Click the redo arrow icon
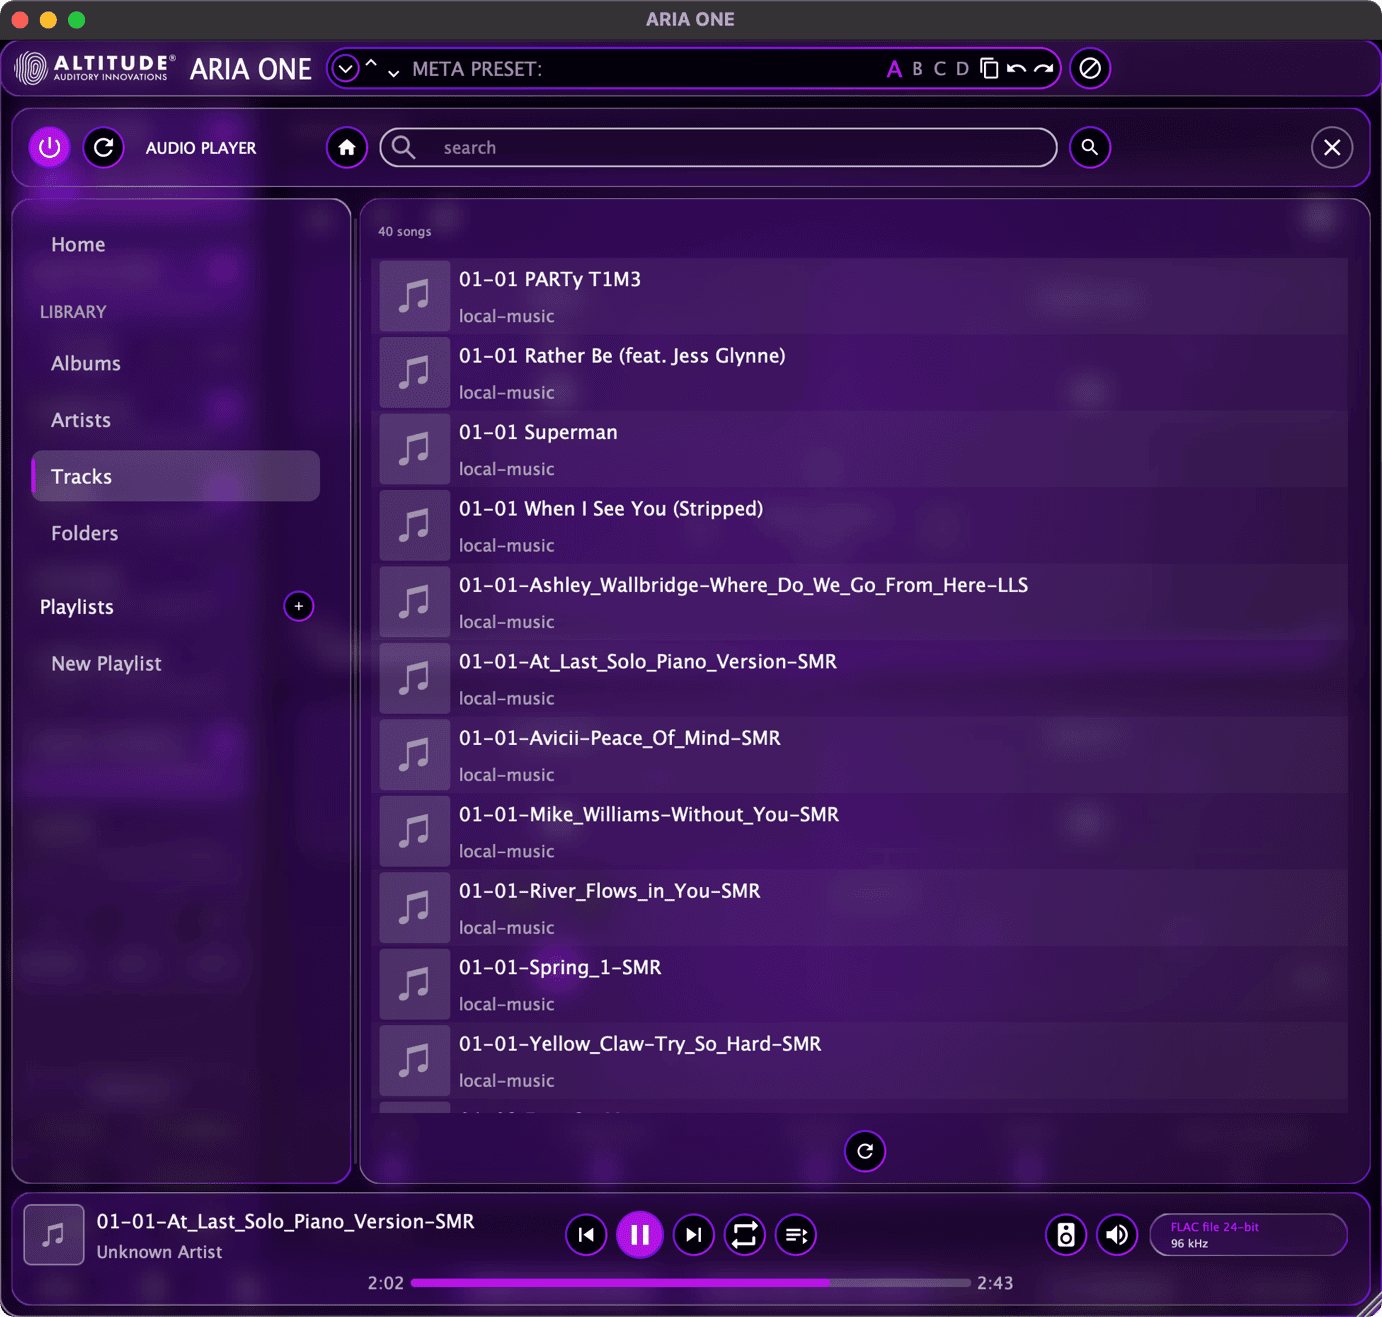The height and width of the screenshot is (1317, 1382). (x=1044, y=69)
